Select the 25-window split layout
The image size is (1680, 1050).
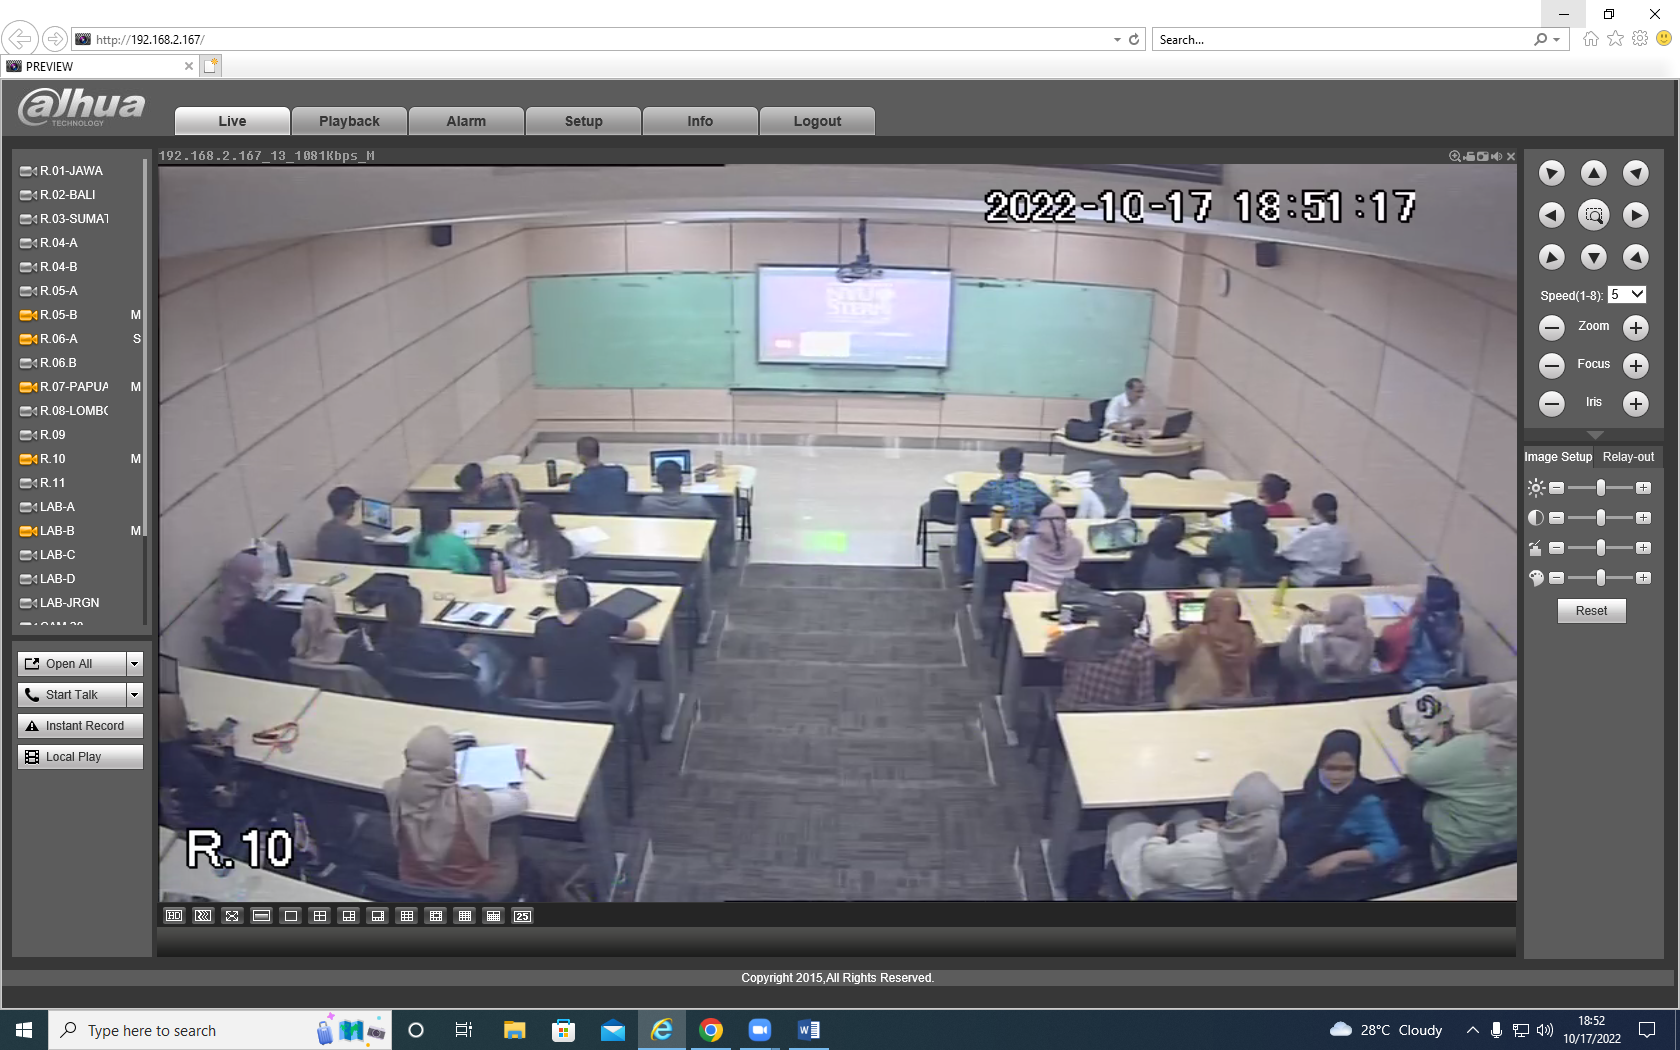(x=522, y=916)
